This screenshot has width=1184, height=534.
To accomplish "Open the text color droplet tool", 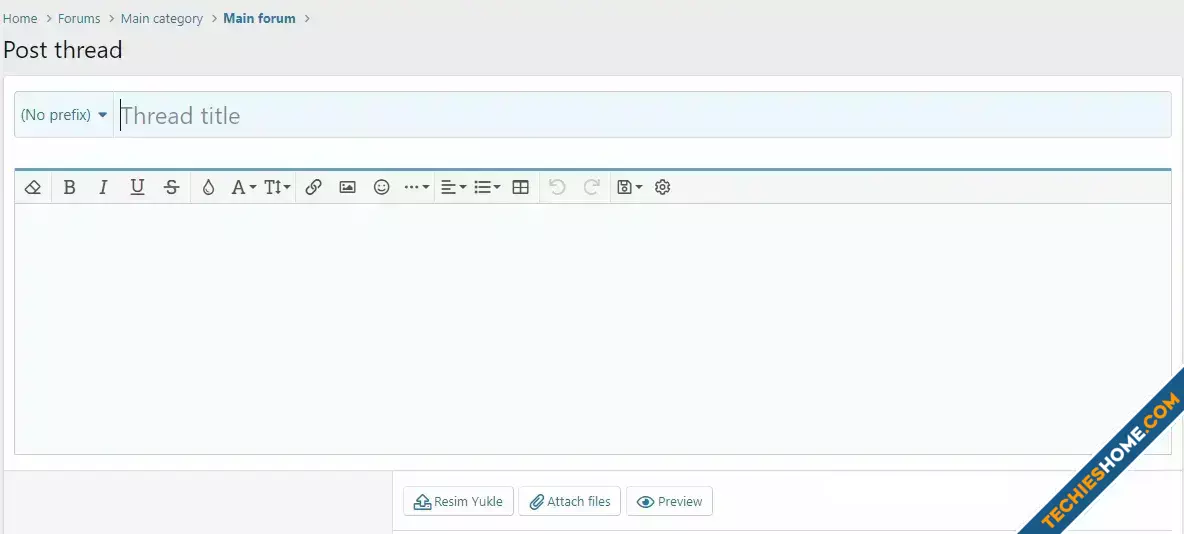I will coord(208,187).
